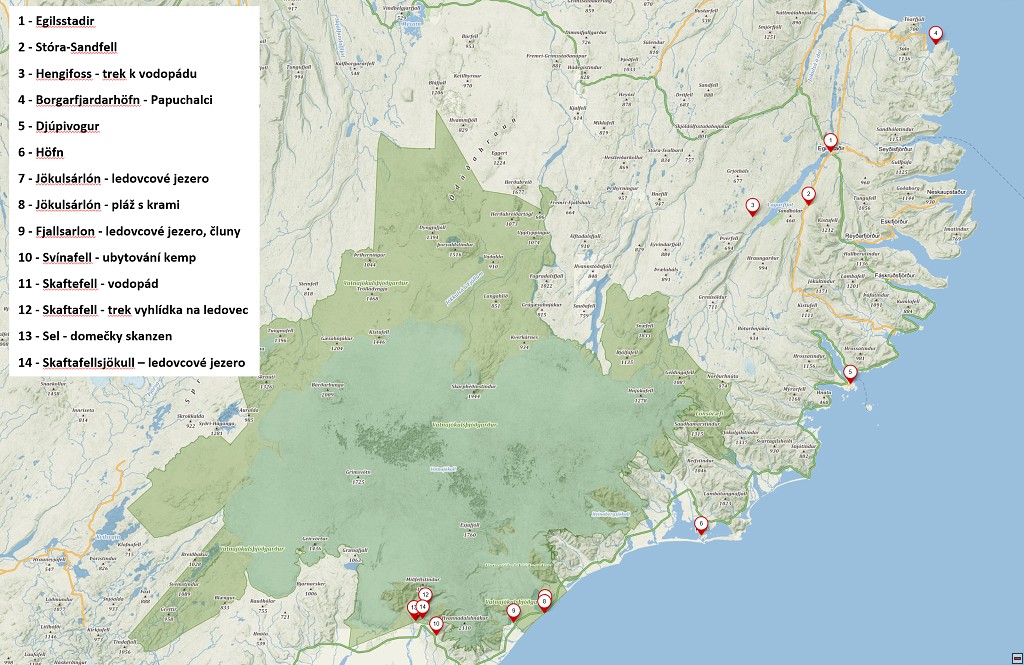Select map pin number 2
Image resolution: width=1024 pixels, height=665 pixels.
808,194
